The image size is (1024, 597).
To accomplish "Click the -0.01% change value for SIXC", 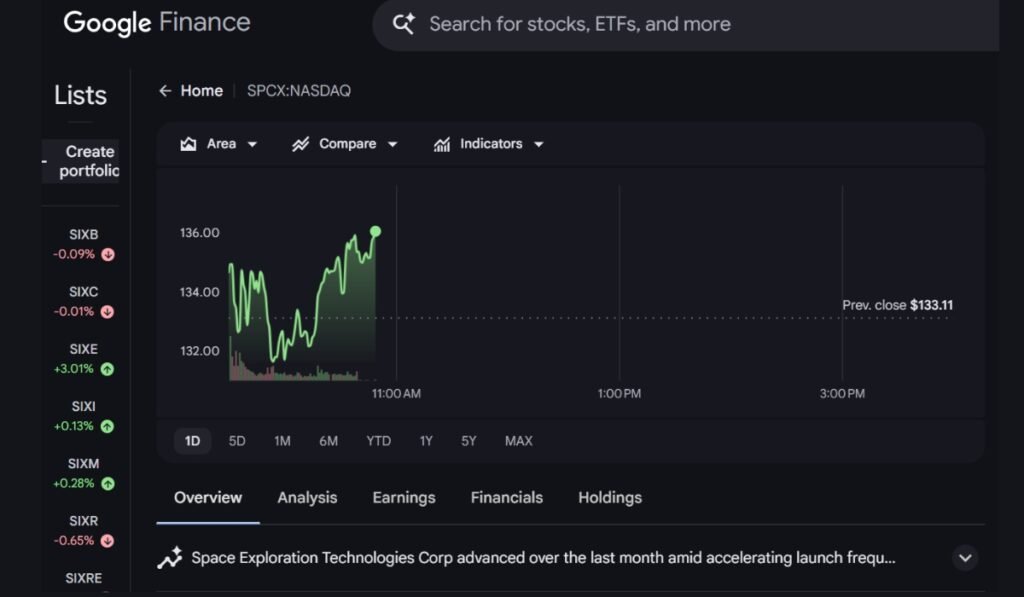I will [x=74, y=312].
